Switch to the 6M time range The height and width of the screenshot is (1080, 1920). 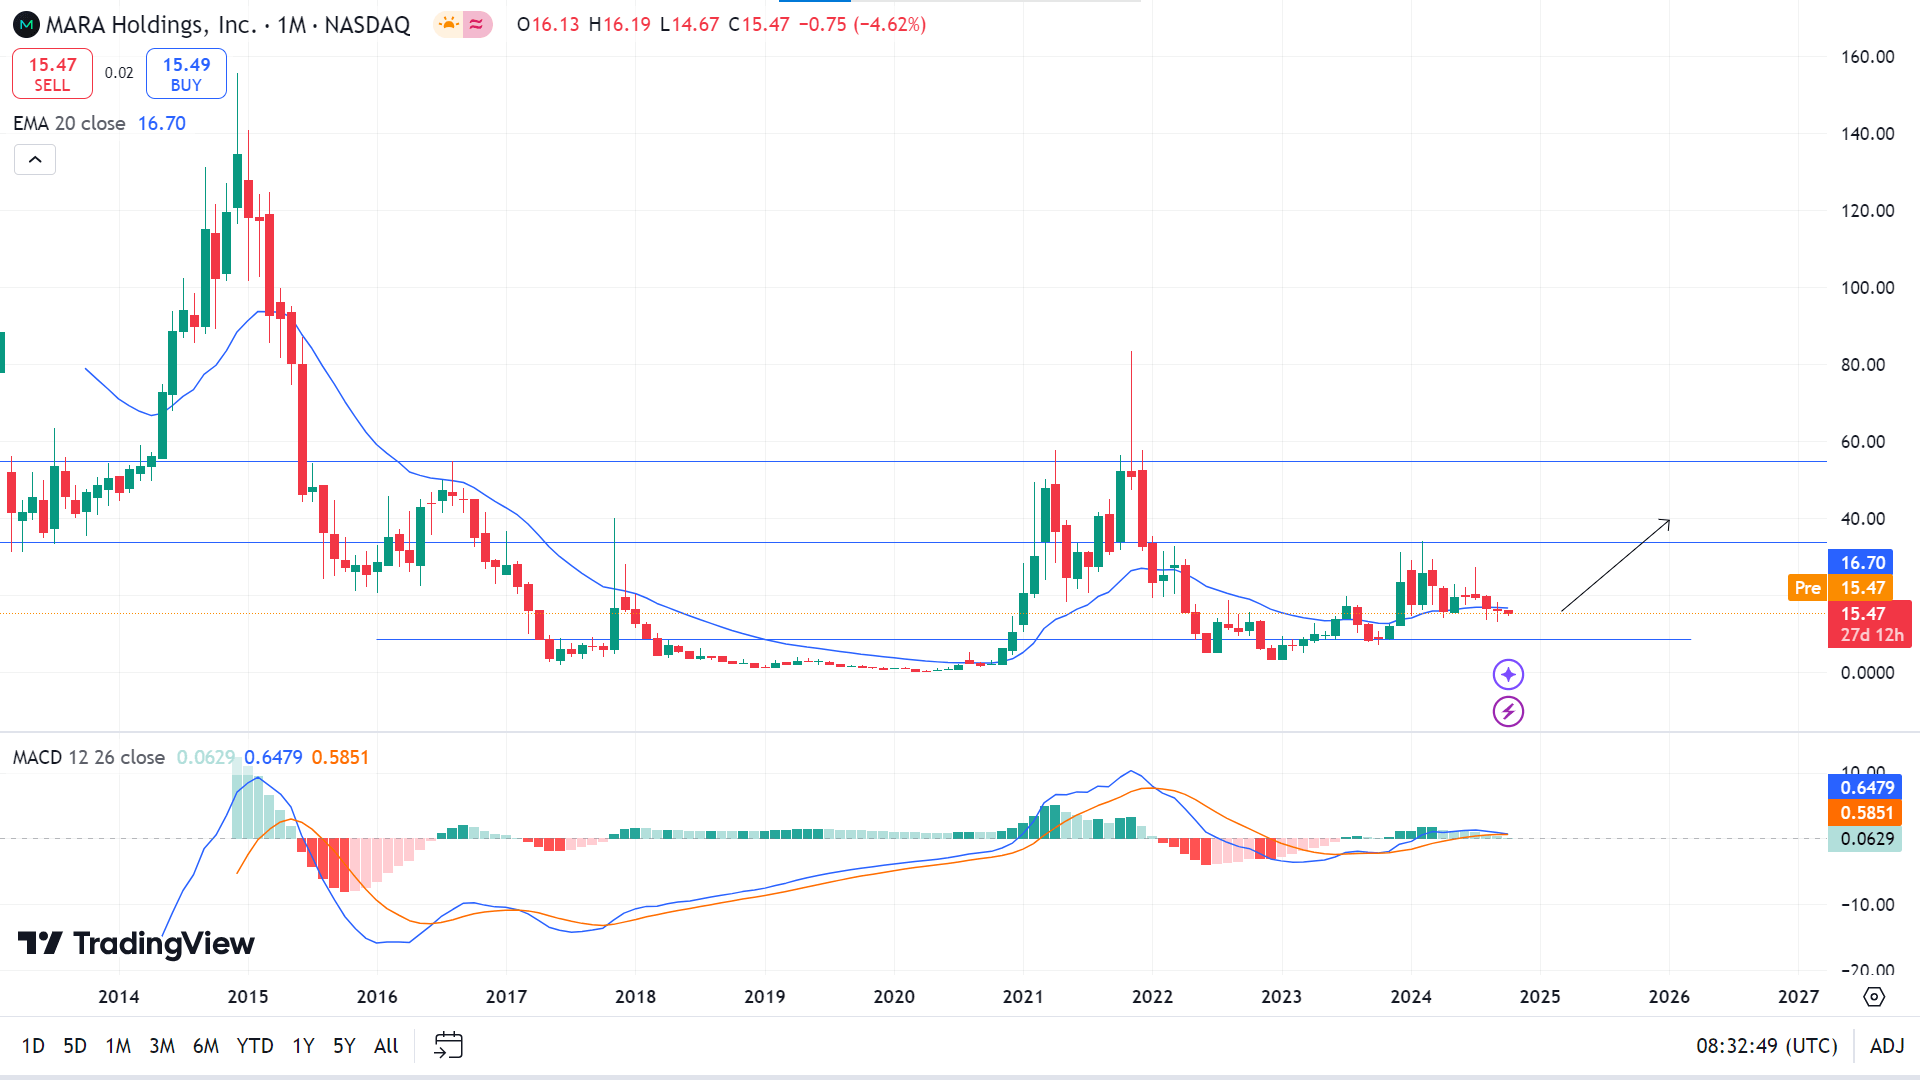[206, 1046]
